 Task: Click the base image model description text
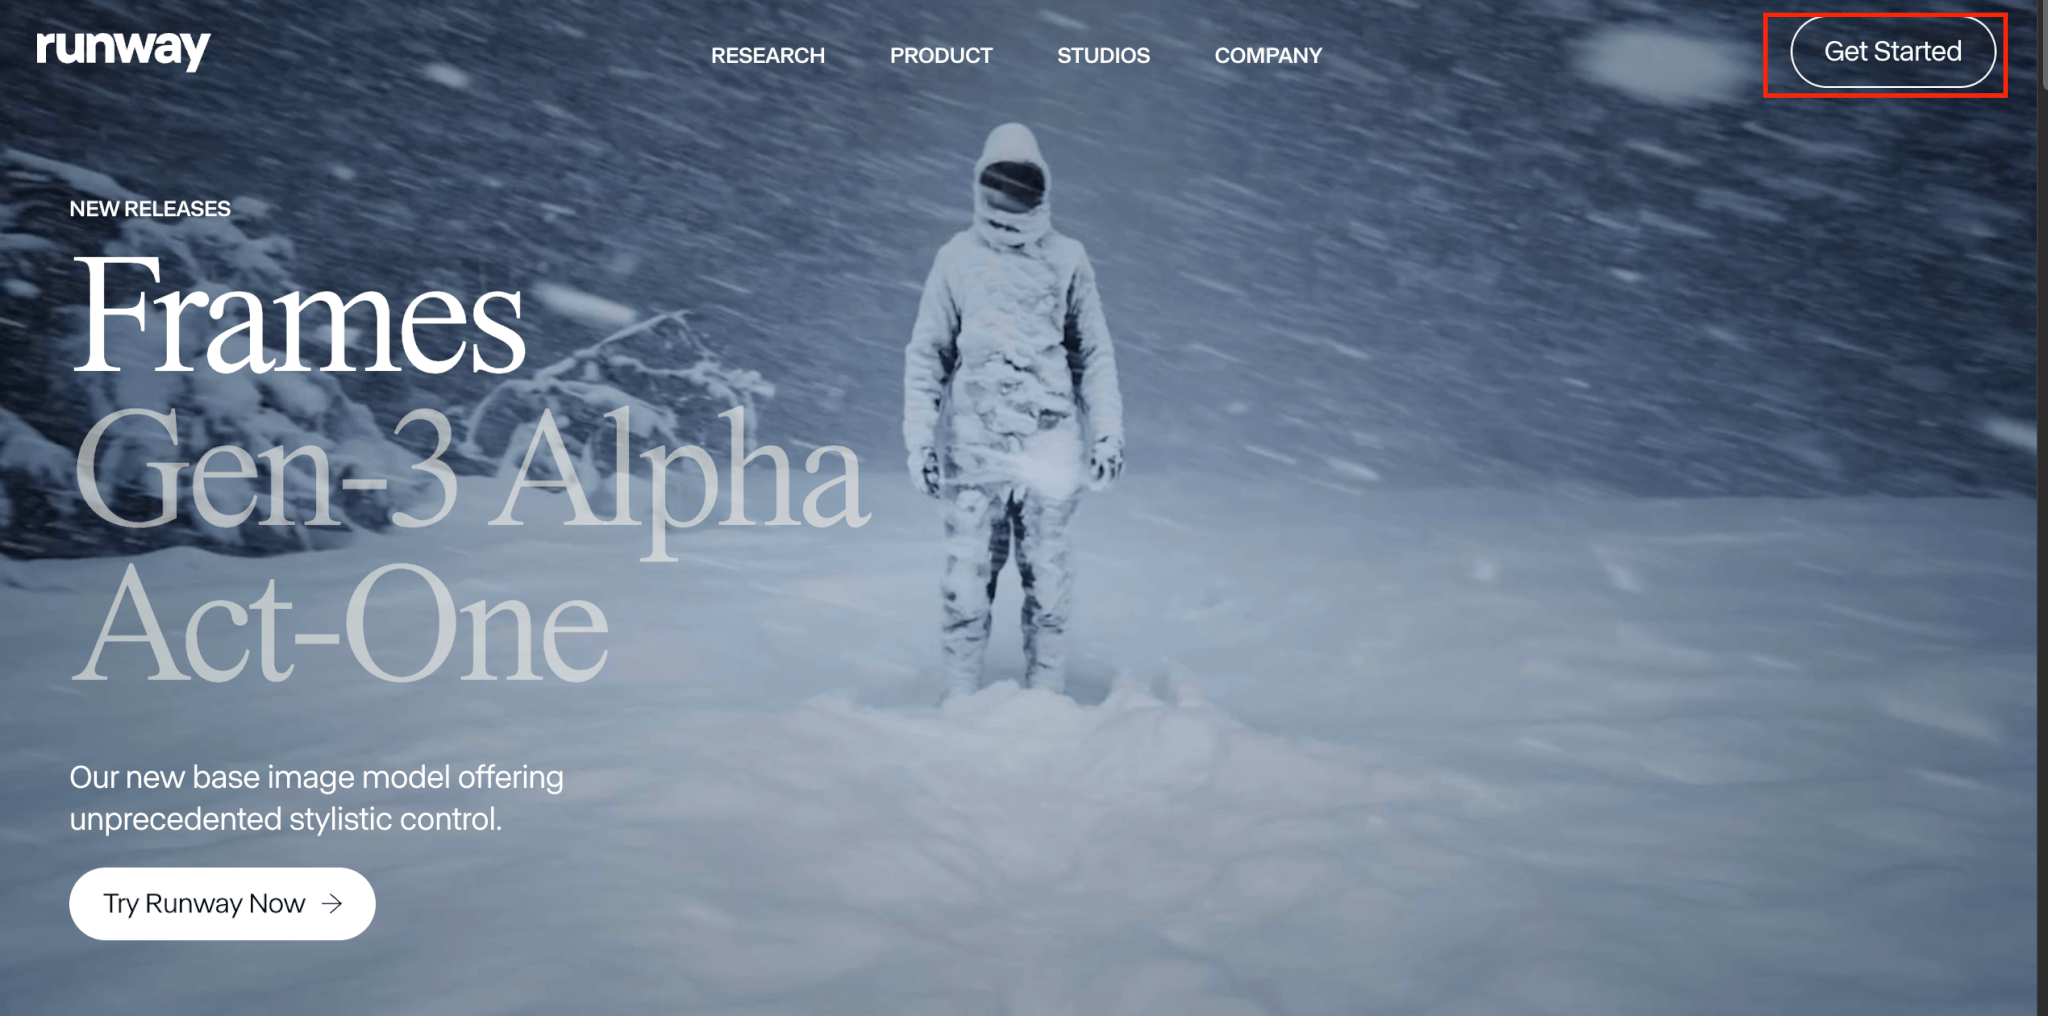(x=316, y=798)
